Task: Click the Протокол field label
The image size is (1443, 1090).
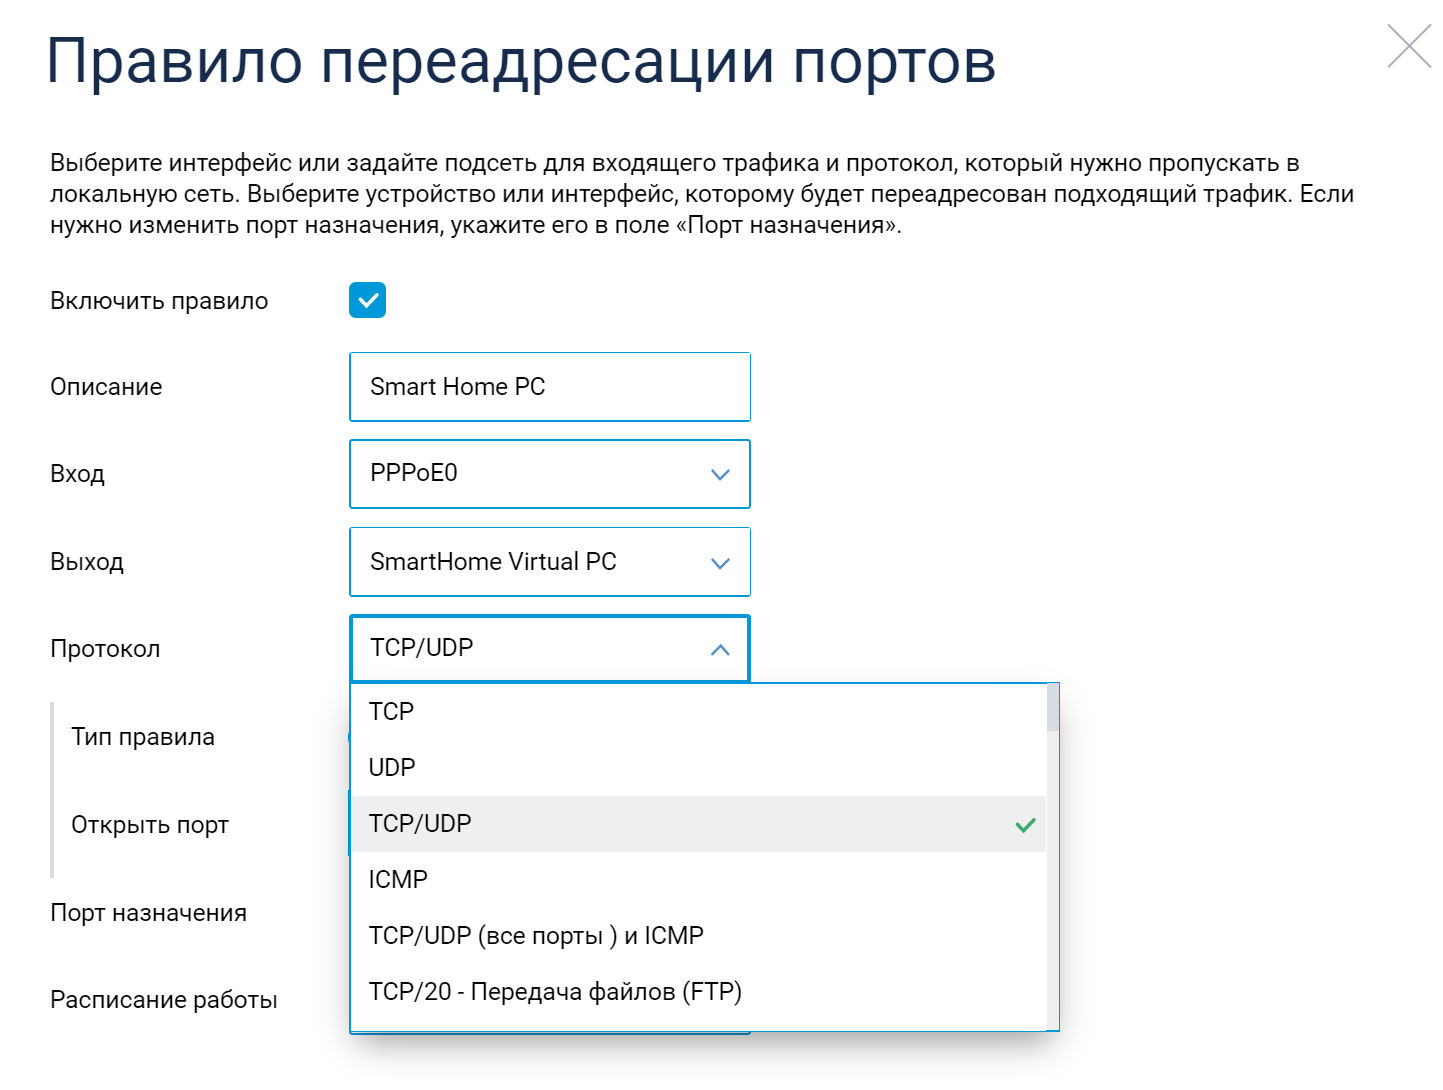Action: click(105, 649)
